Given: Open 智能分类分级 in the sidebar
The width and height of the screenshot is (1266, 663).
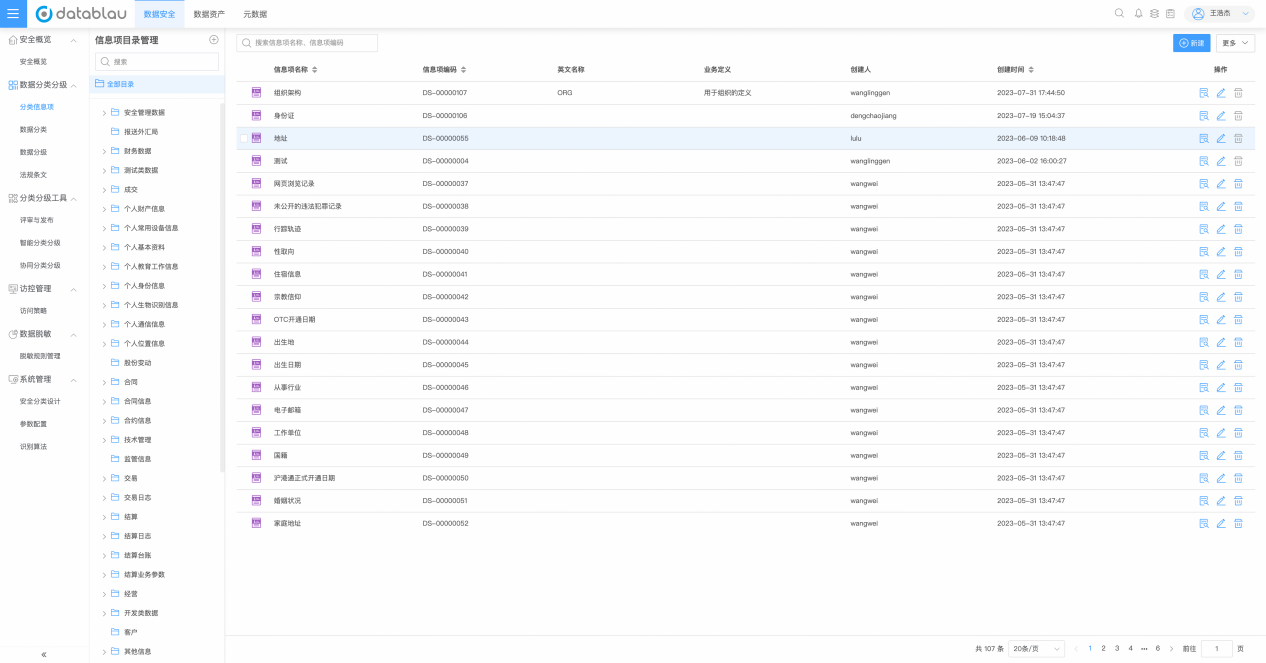Looking at the screenshot, I should 40,243.
